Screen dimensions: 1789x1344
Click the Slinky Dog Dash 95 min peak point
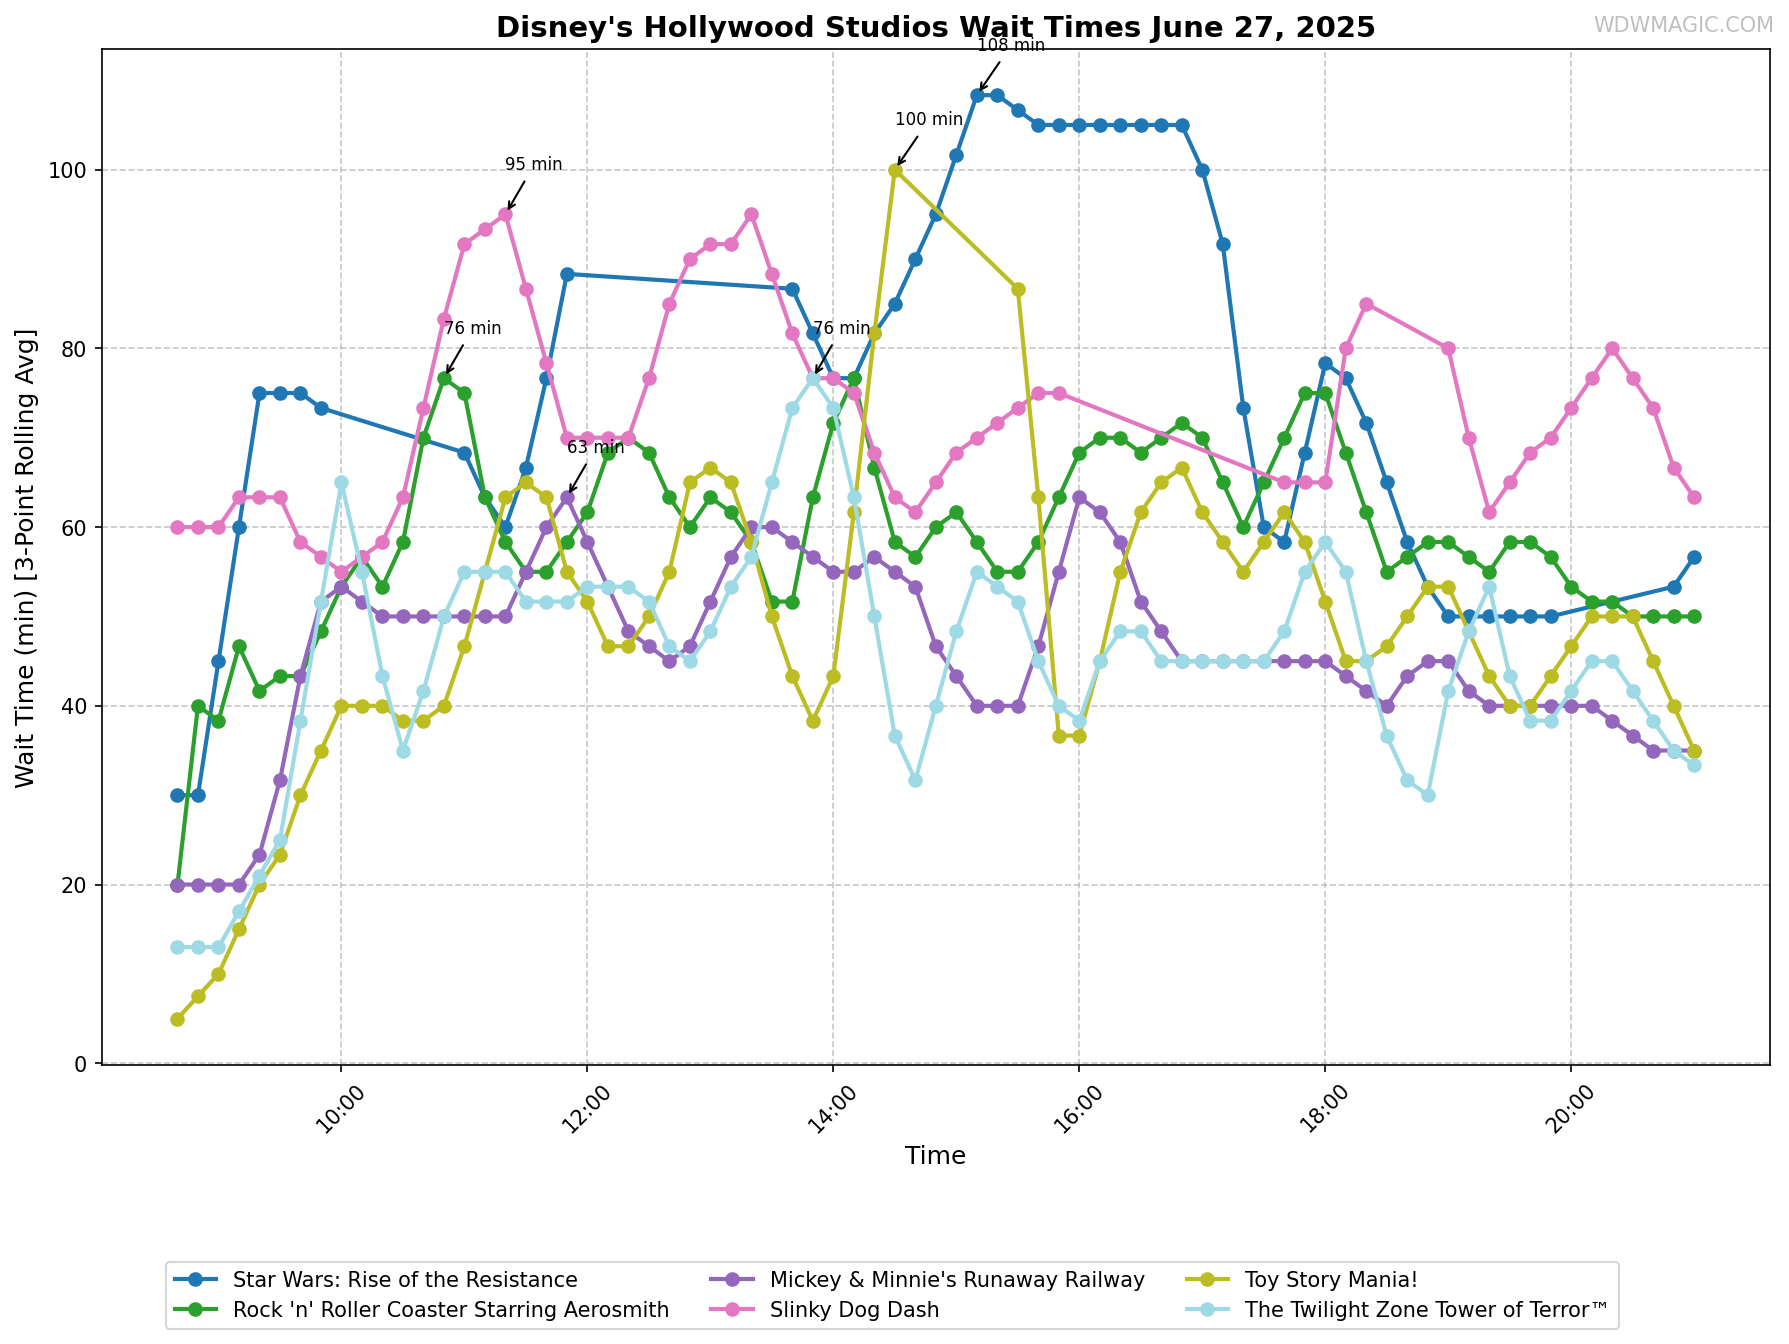(506, 214)
